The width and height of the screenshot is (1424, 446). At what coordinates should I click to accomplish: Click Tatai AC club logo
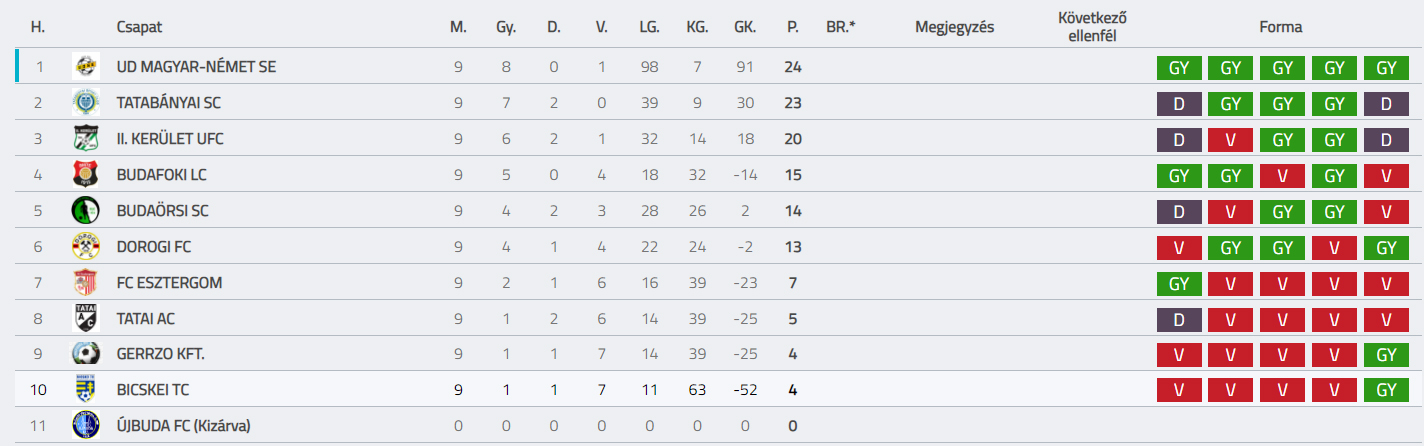[x=86, y=319]
